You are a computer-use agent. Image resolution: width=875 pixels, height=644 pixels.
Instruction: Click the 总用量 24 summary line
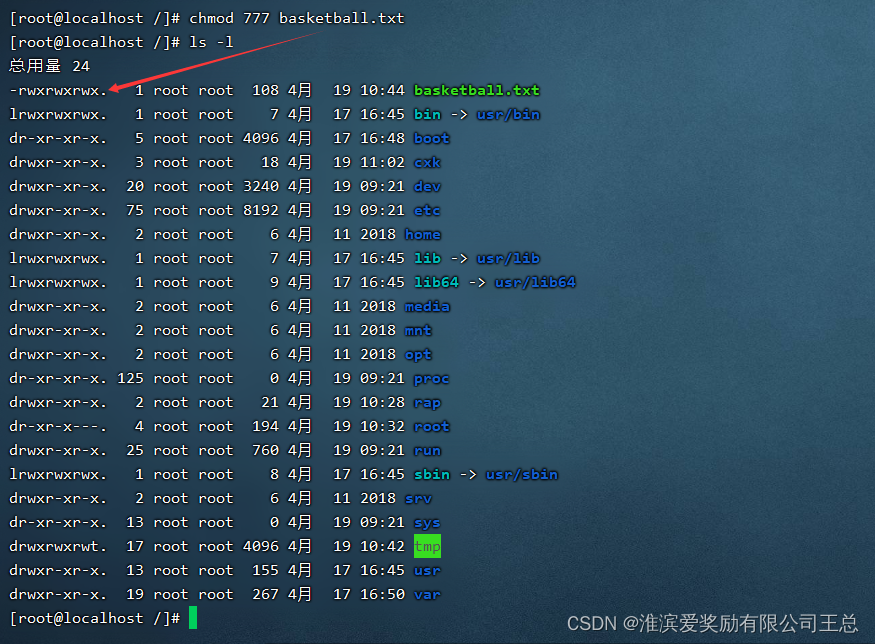(47, 65)
